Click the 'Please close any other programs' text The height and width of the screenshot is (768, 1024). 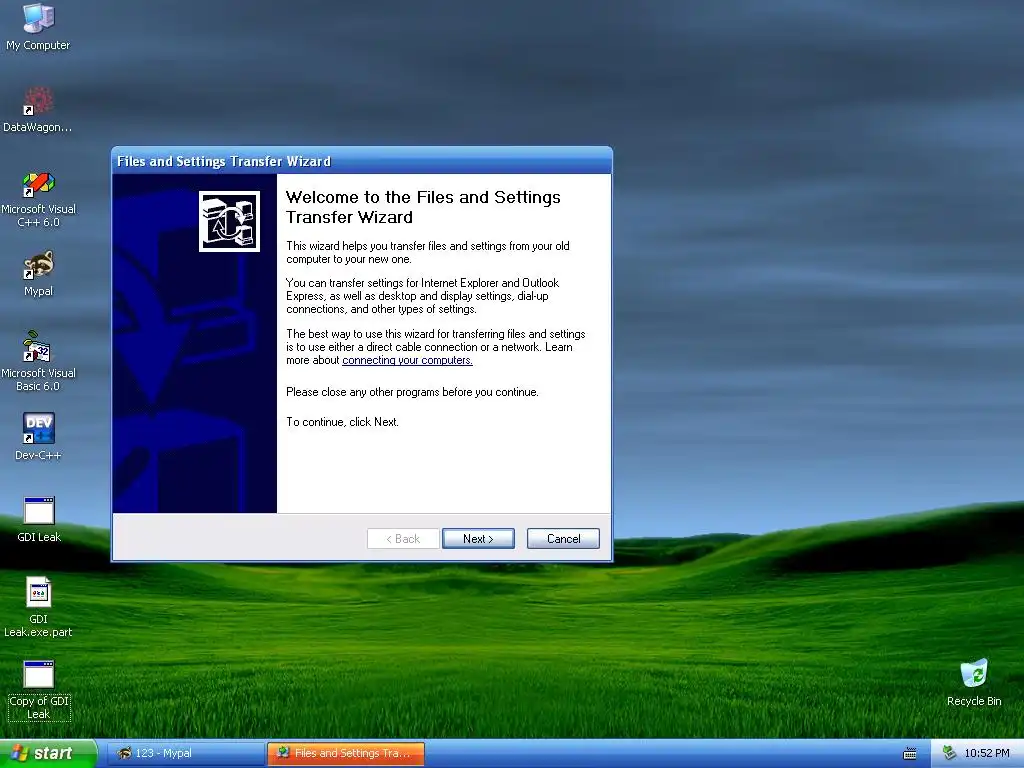412,392
